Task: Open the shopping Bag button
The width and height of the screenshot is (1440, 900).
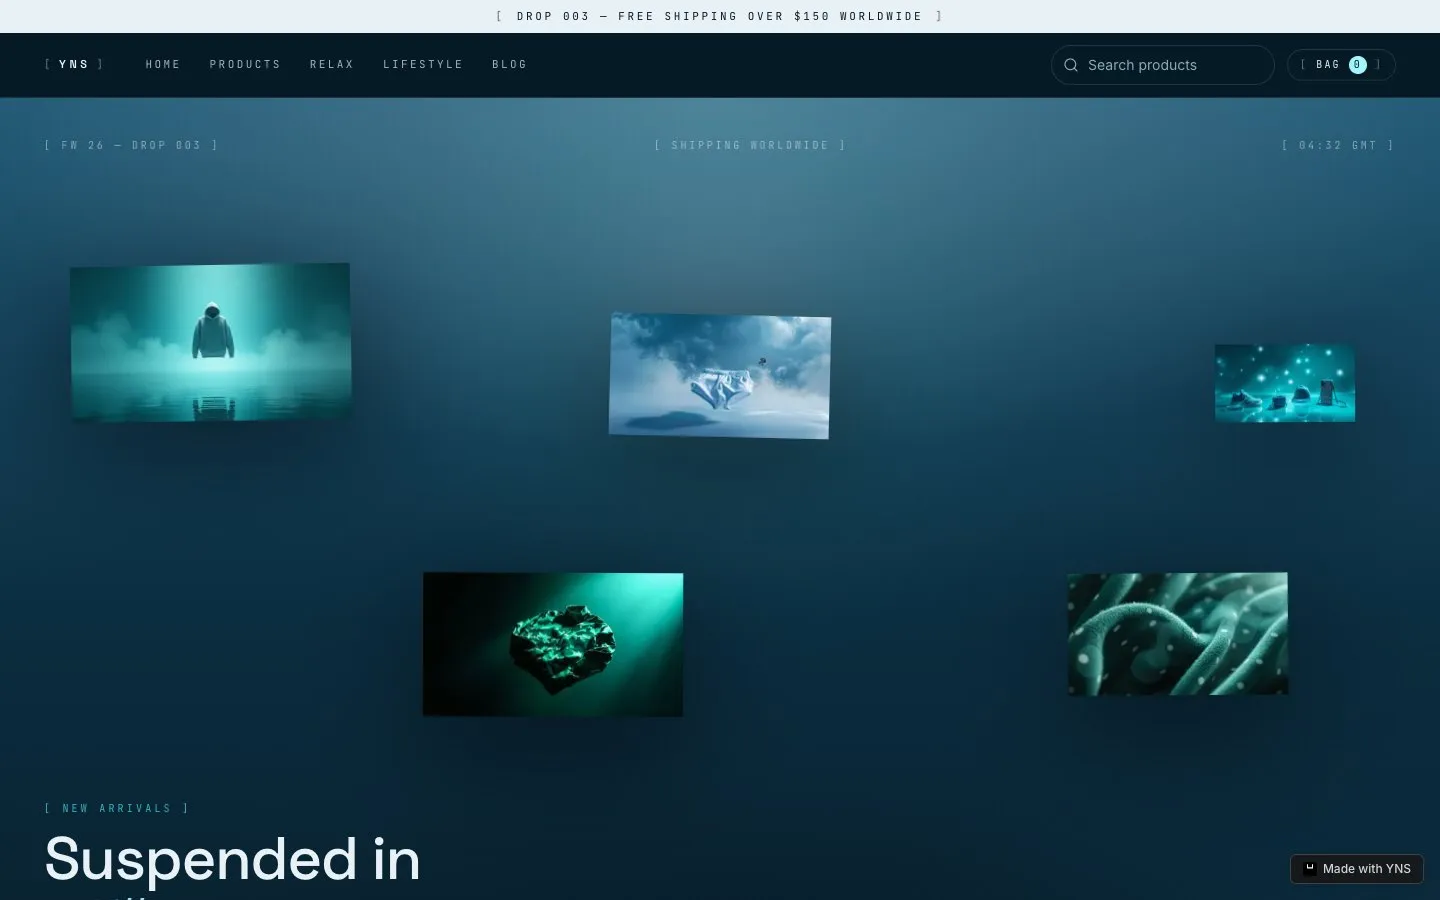Action: point(1341,65)
